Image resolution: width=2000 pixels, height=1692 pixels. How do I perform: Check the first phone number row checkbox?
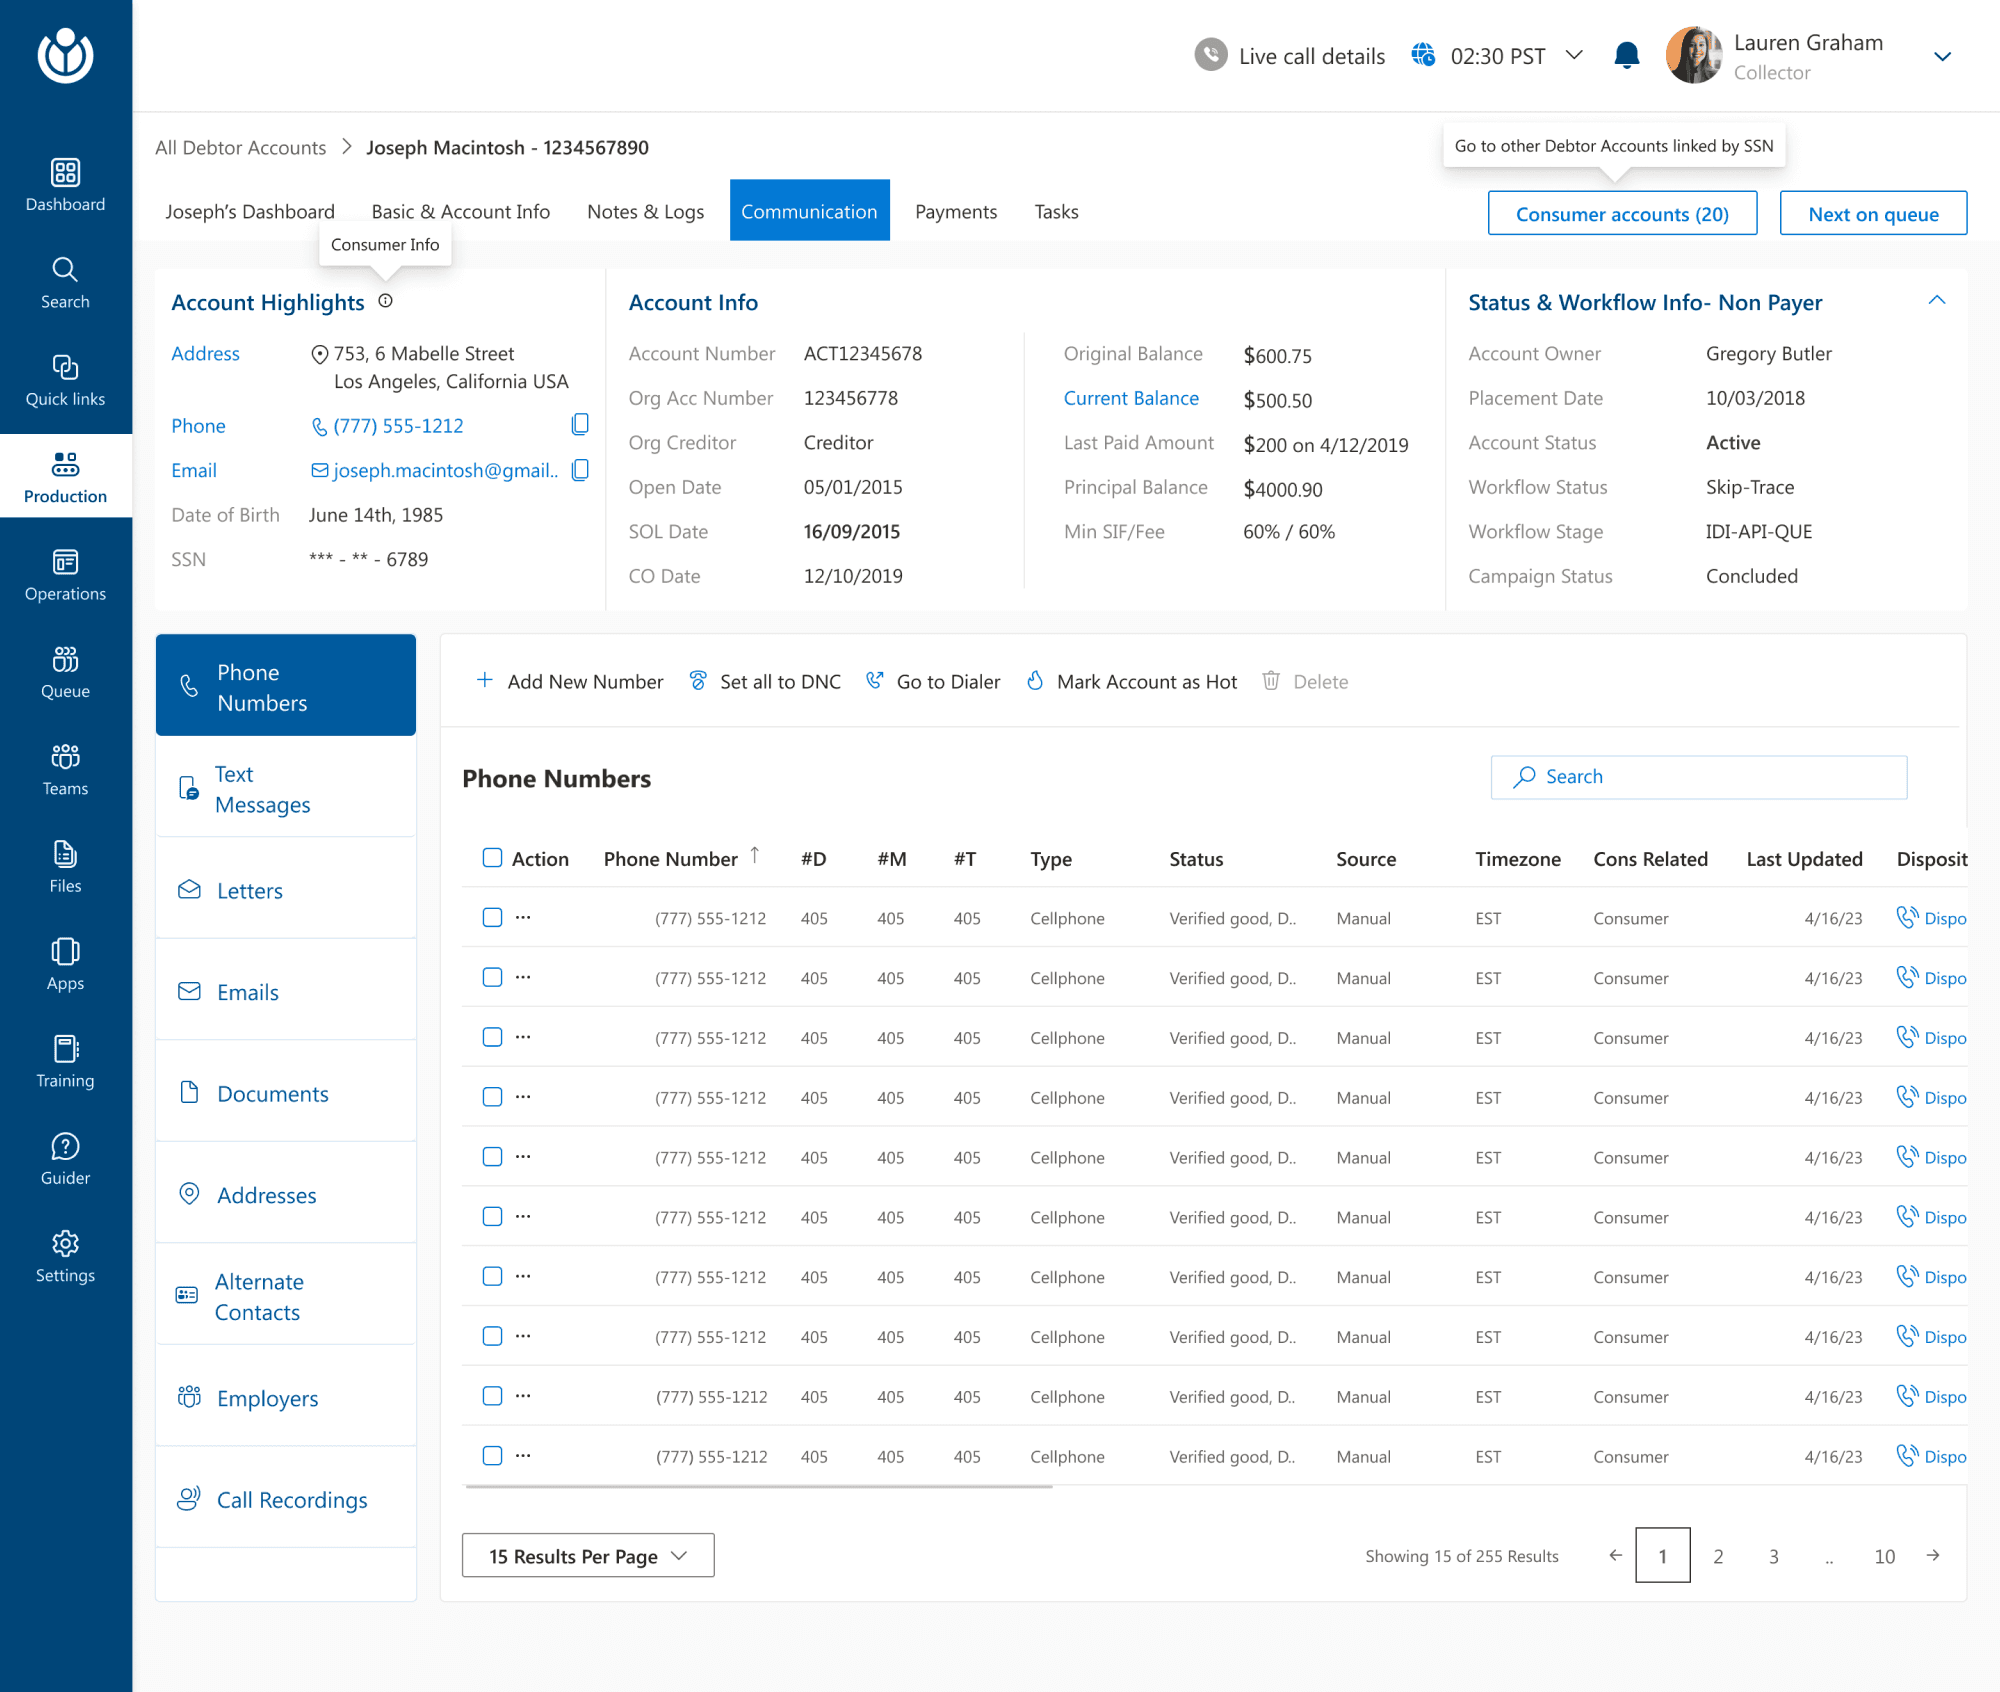click(x=492, y=918)
